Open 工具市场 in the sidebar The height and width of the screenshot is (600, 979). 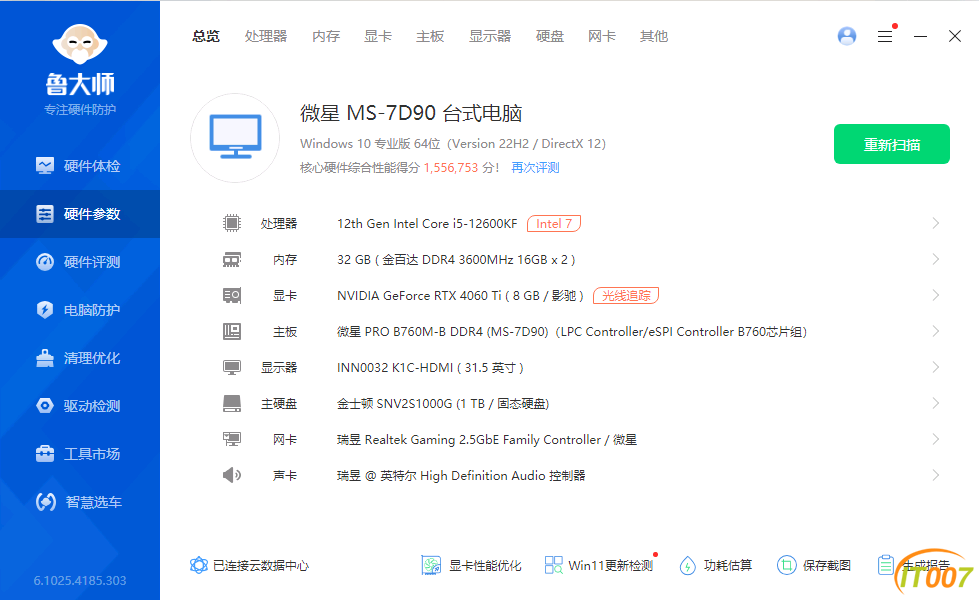80,455
